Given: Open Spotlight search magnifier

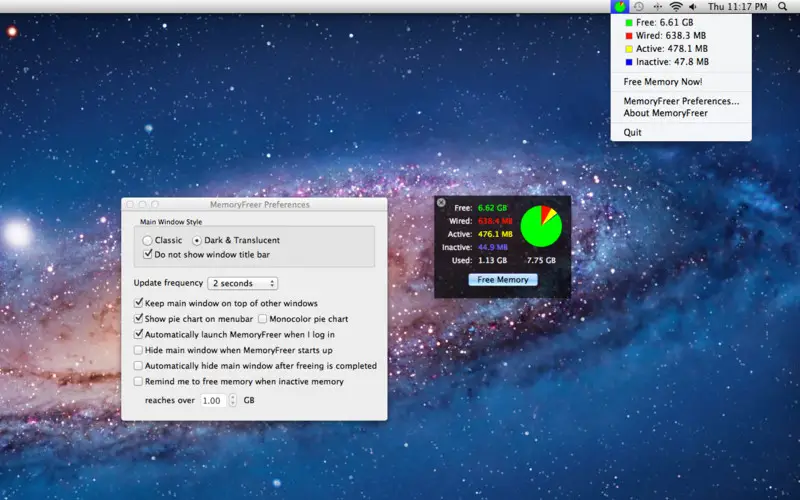Looking at the screenshot, I should pyautogui.click(x=783, y=7).
